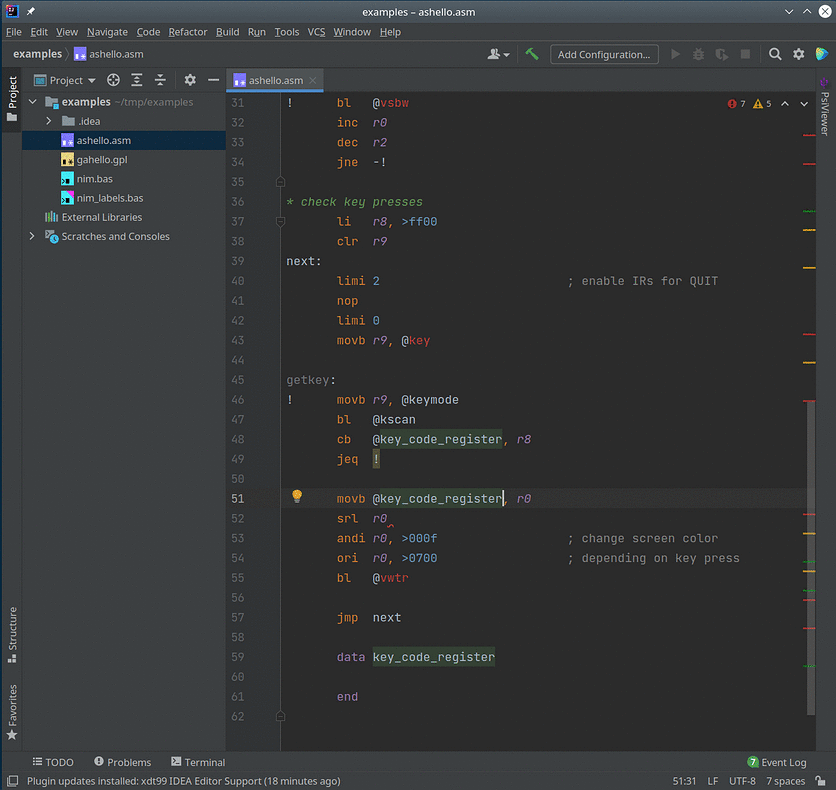Viewport: 836px width, 790px height.
Task: Click Add Configuration button
Action: (605, 54)
